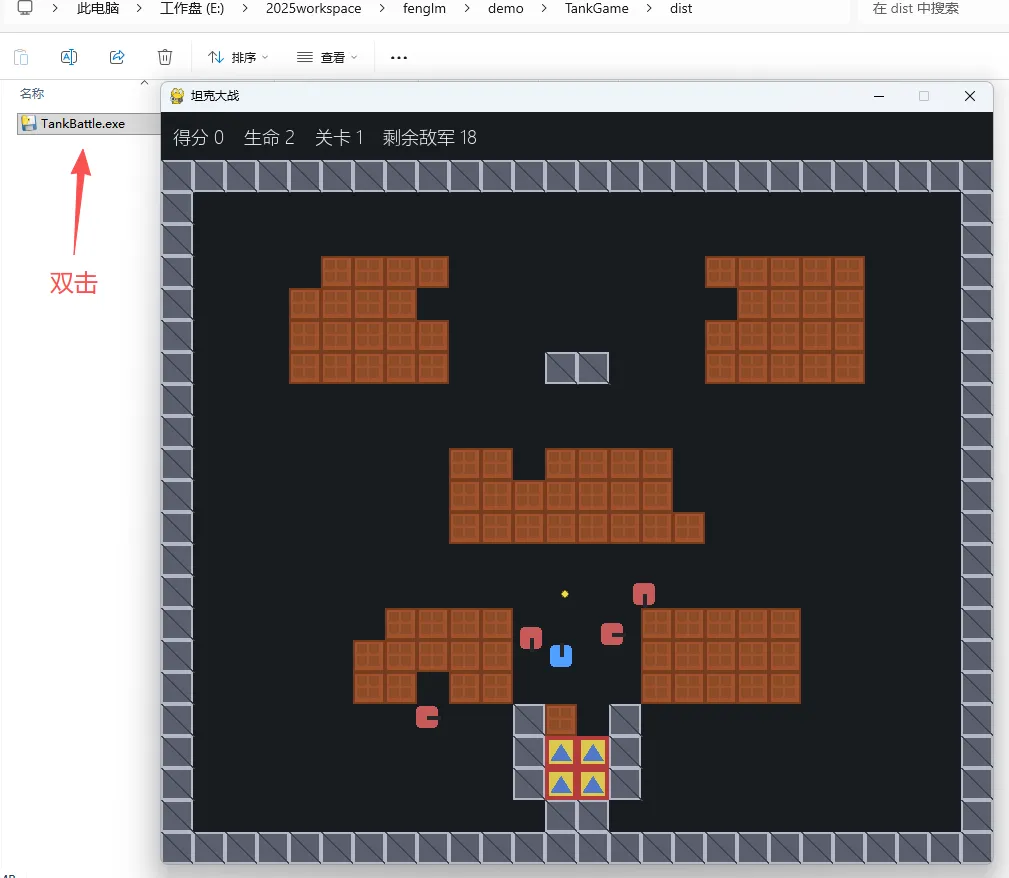Click the computer icon in breadcrumb

tap(25, 8)
